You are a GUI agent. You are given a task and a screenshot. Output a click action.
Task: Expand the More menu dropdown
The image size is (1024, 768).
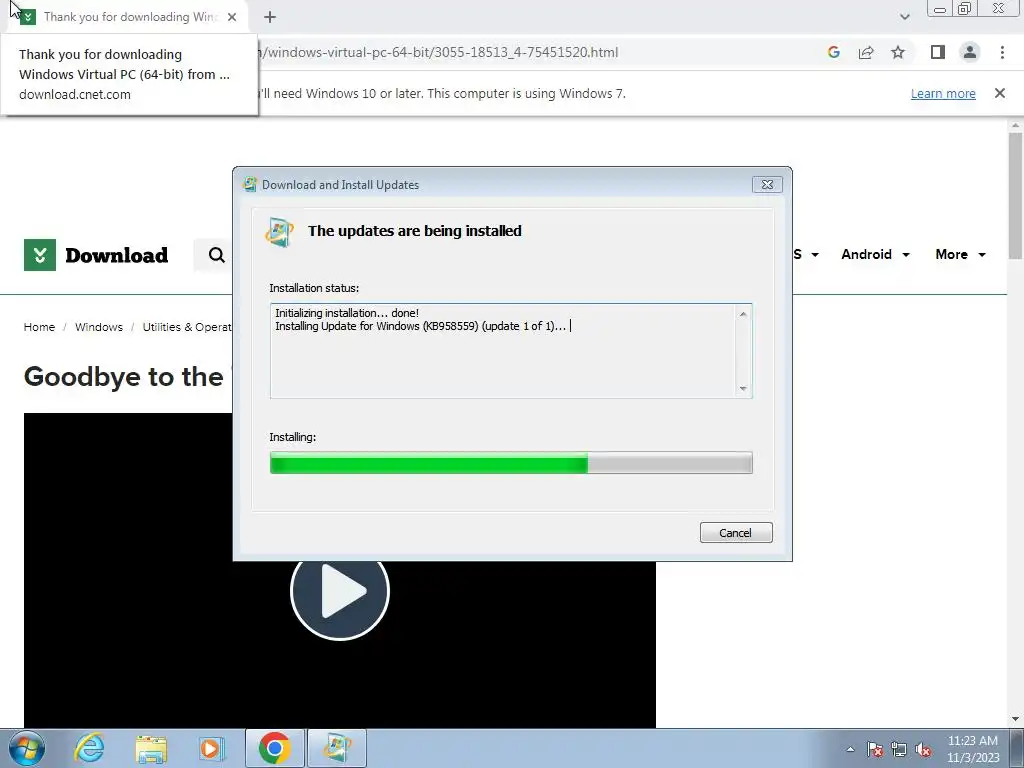[x=960, y=254]
